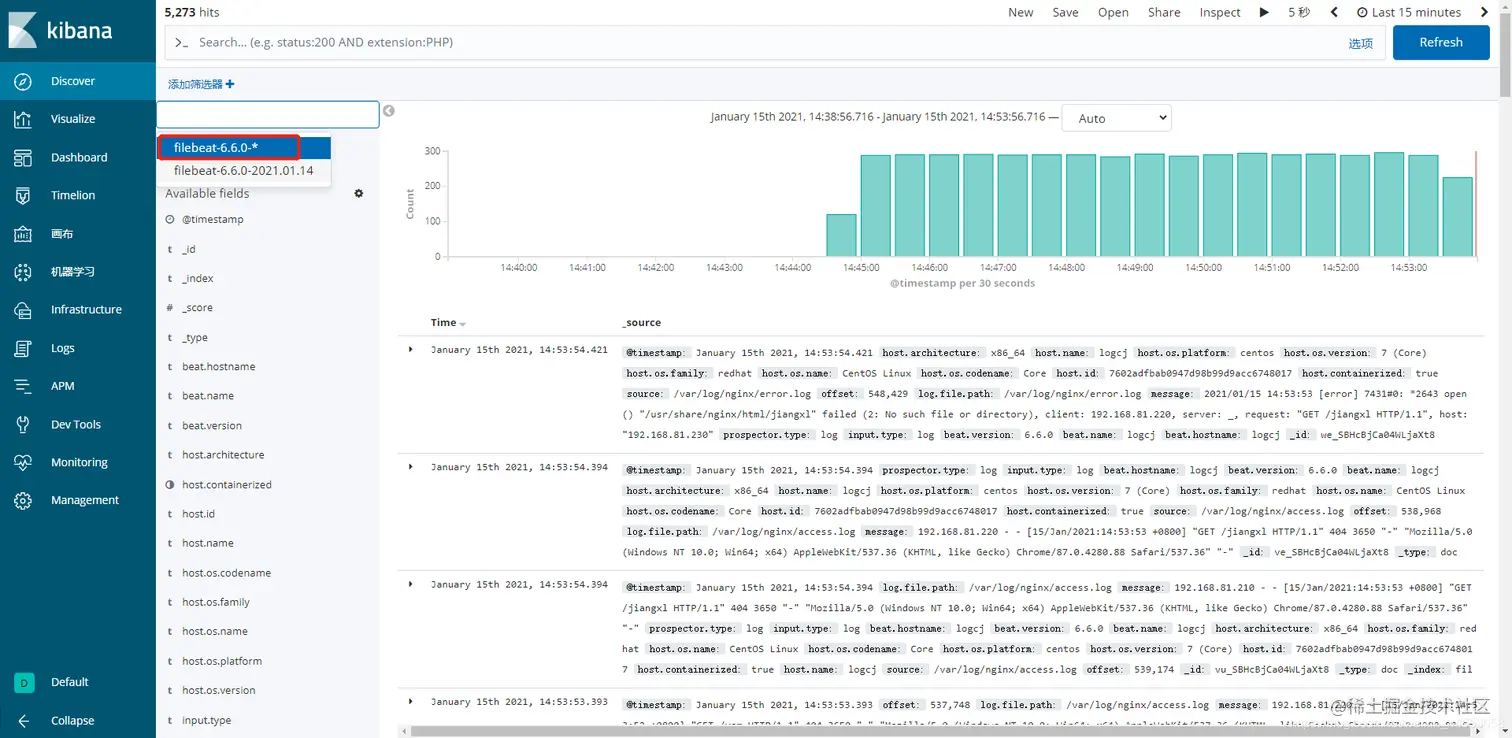This screenshot has width=1512, height=738.
Task: Open the Infrastructure sidebar icon
Action: tap(23, 310)
